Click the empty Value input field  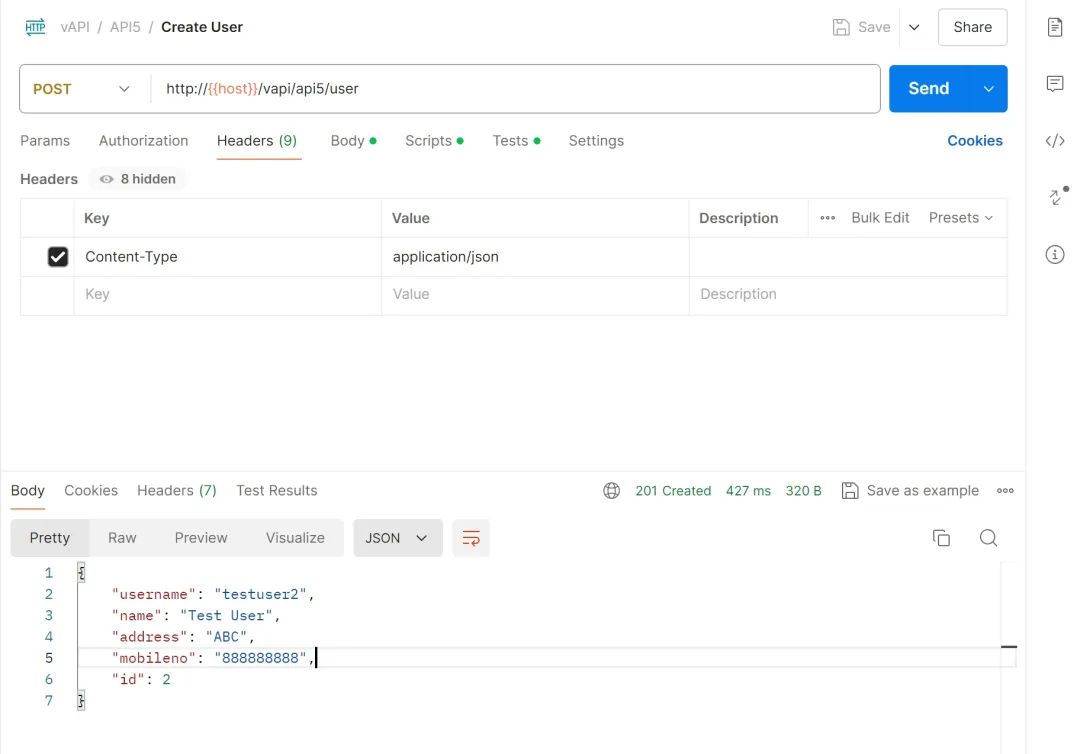(x=535, y=295)
